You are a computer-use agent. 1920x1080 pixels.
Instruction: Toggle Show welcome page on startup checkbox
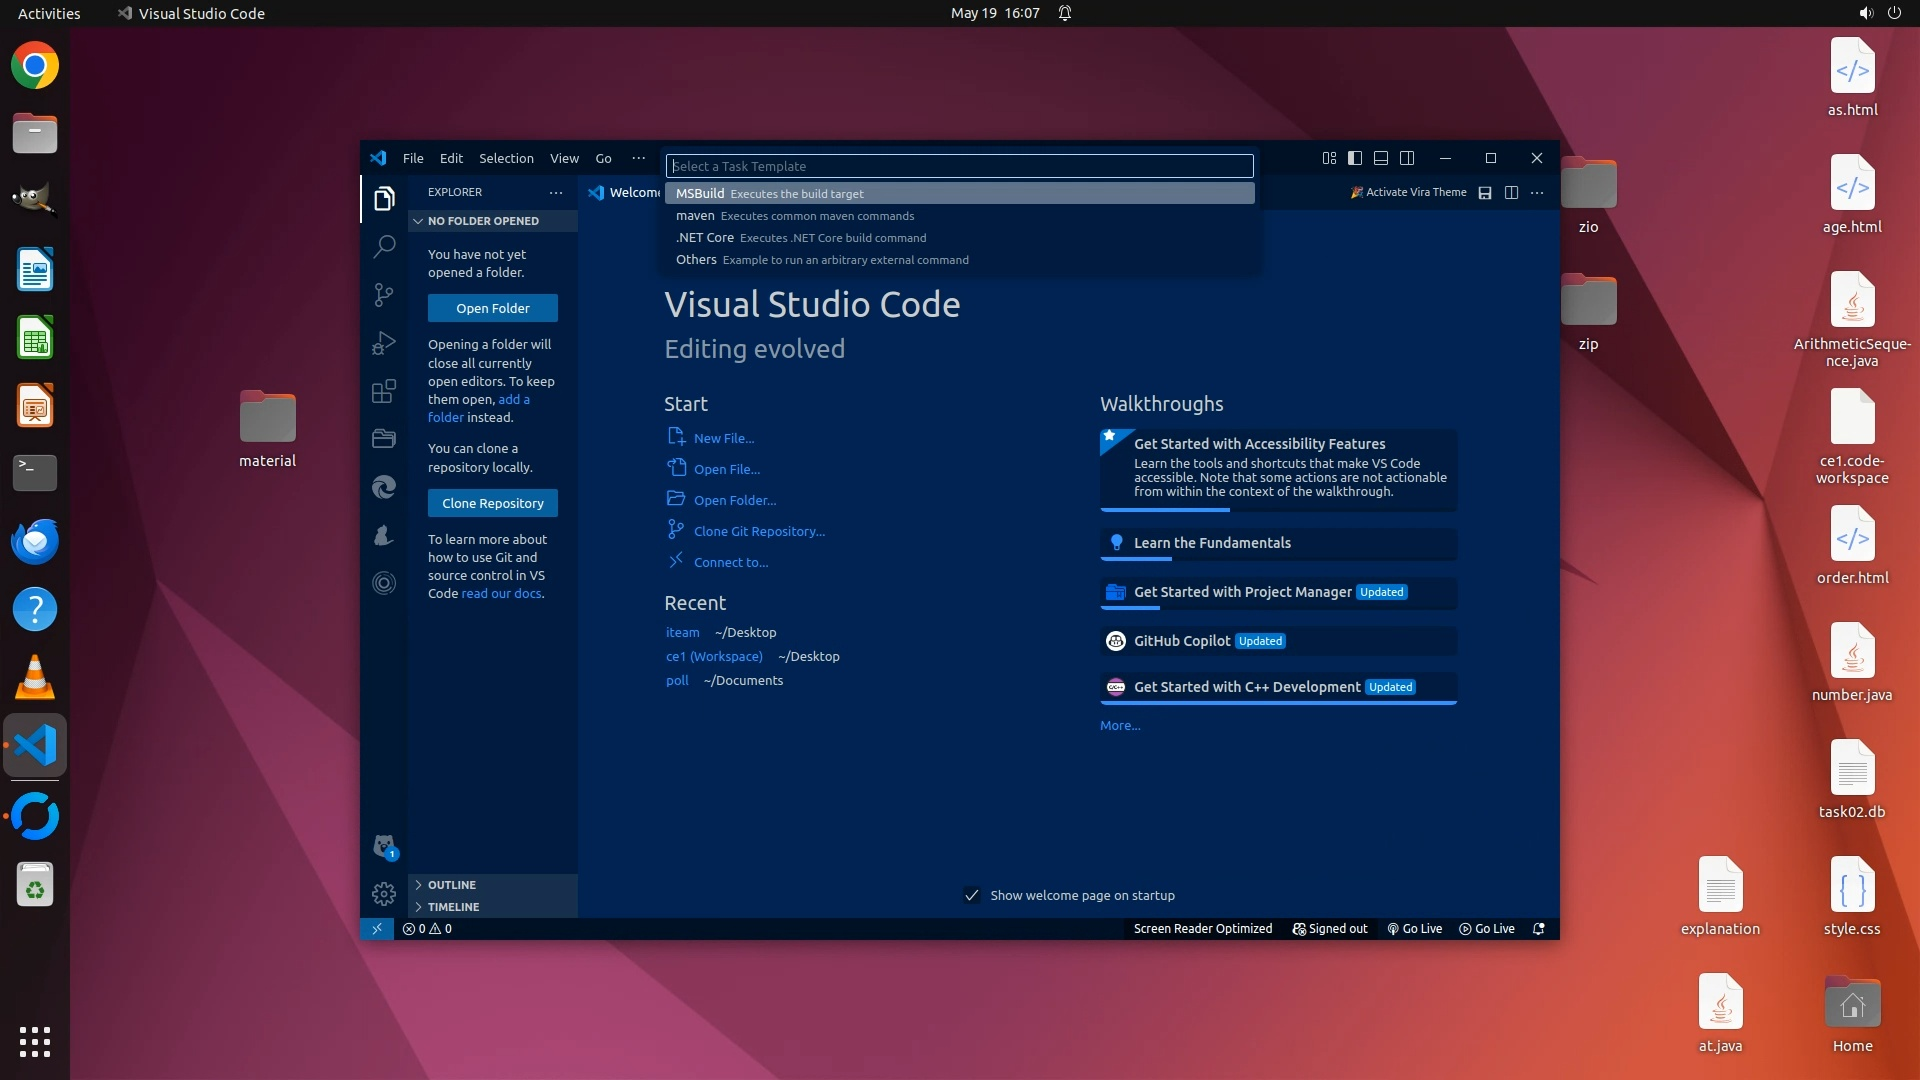click(971, 895)
